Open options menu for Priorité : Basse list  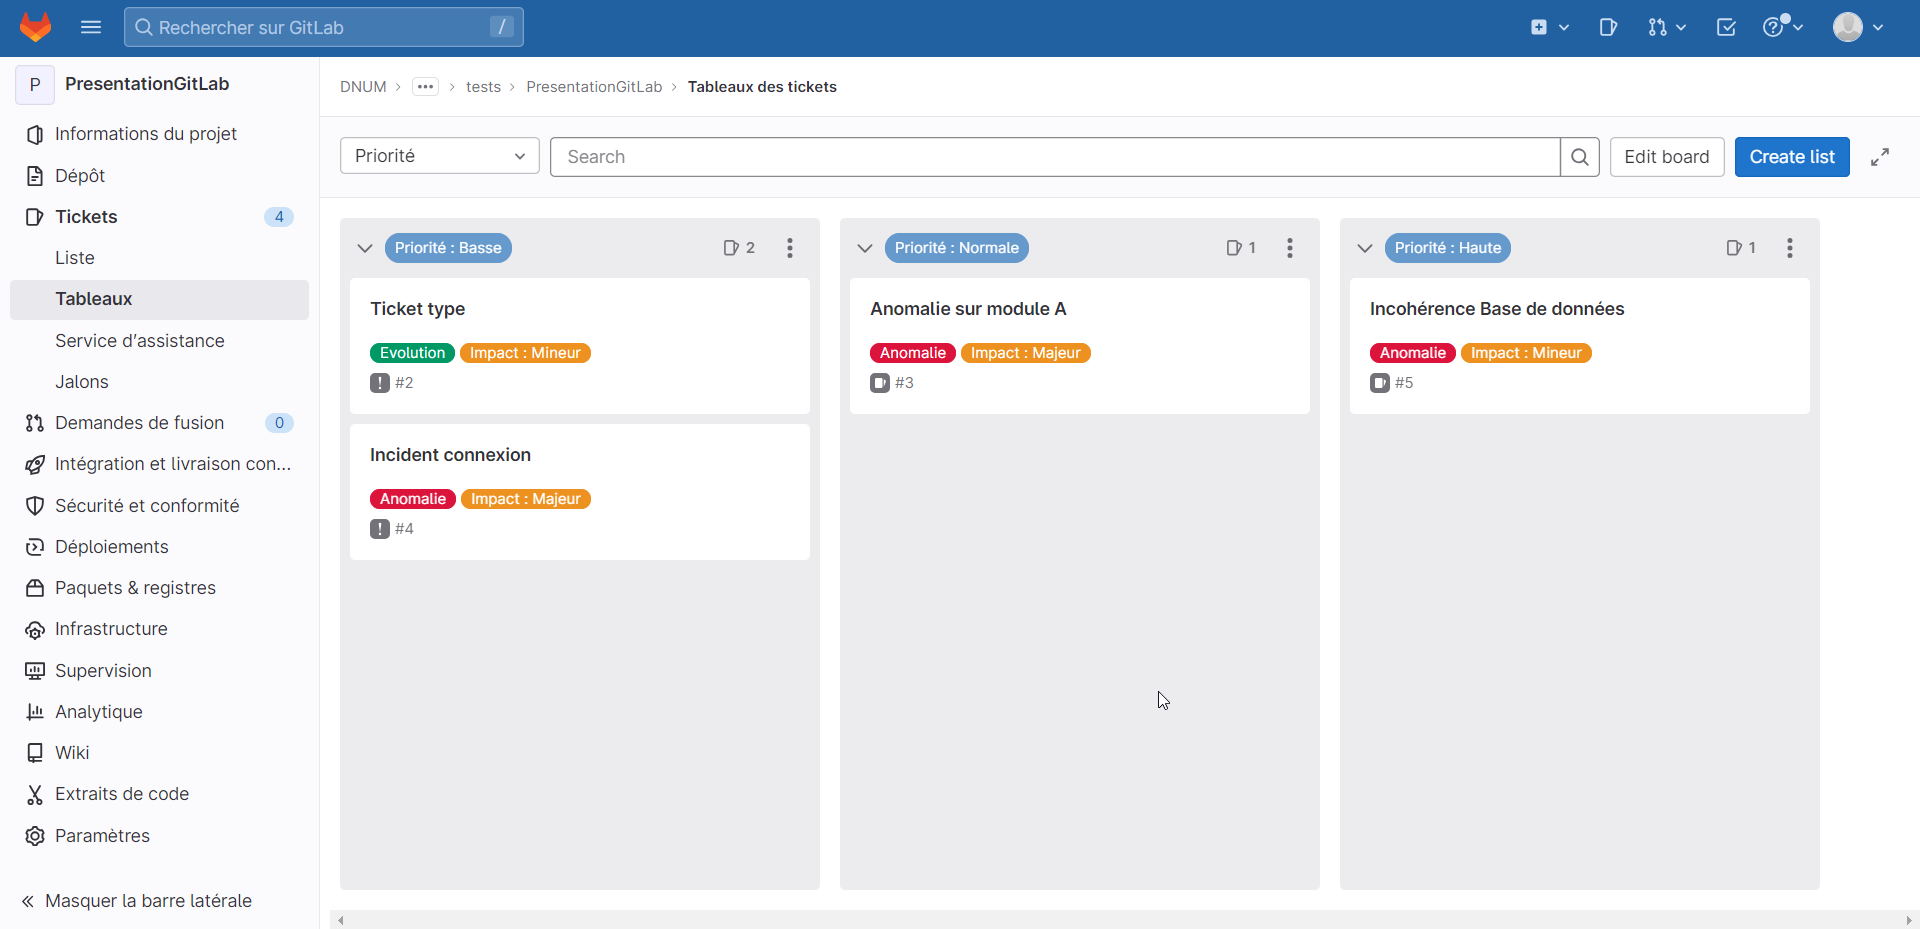pyautogui.click(x=790, y=248)
